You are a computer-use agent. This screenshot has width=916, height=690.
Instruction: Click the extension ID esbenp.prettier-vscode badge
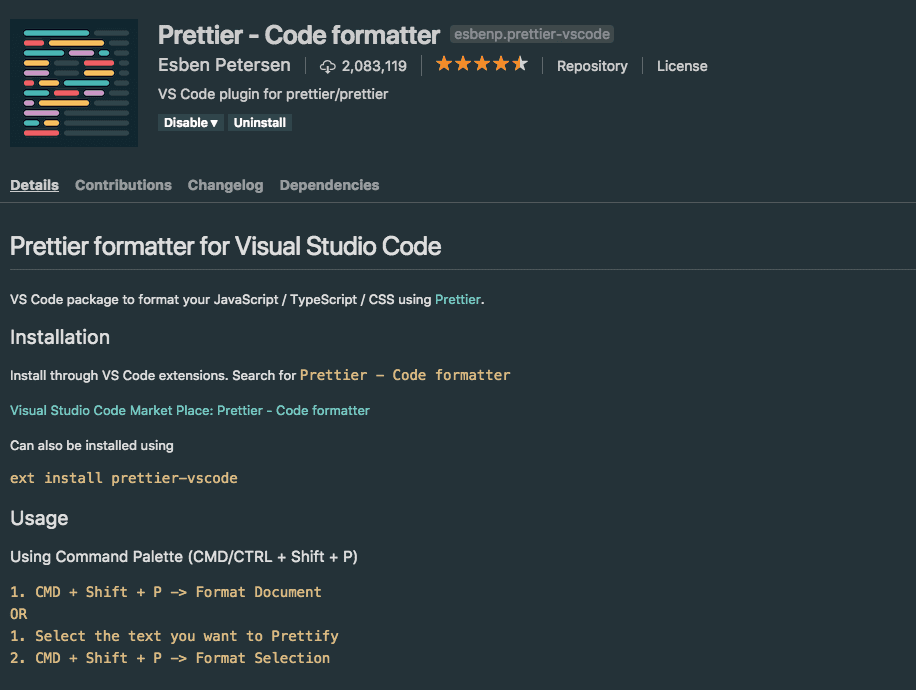[x=532, y=34]
